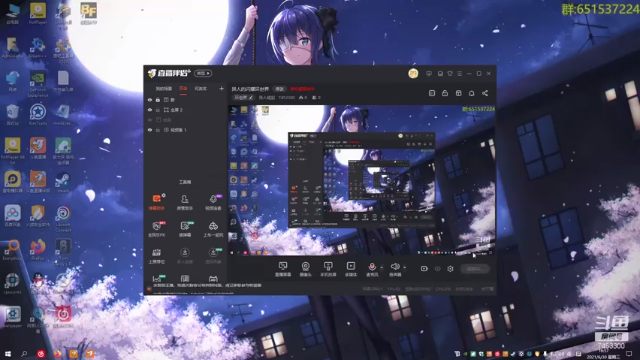Select the Firefox desktop shortcut

(38, 250)
